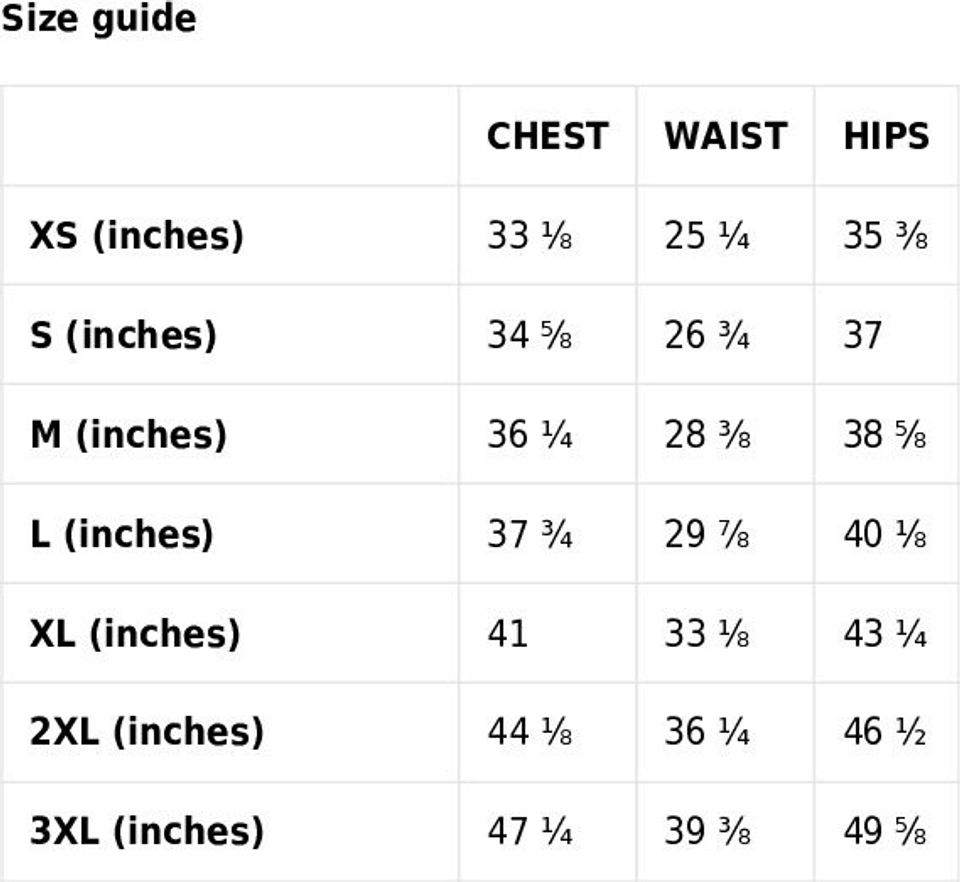Click the 3XL (inches) row label
The width and height of the screenshot is (960, 882).
tap(146, 831)
